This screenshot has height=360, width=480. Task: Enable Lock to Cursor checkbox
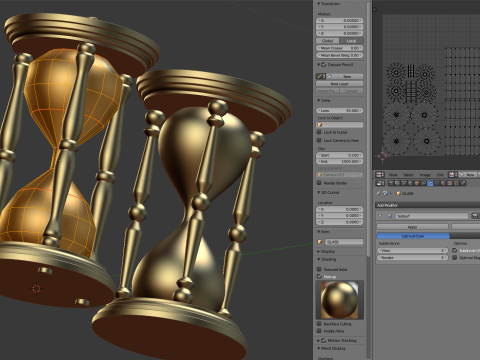click(x=319, y=132)
